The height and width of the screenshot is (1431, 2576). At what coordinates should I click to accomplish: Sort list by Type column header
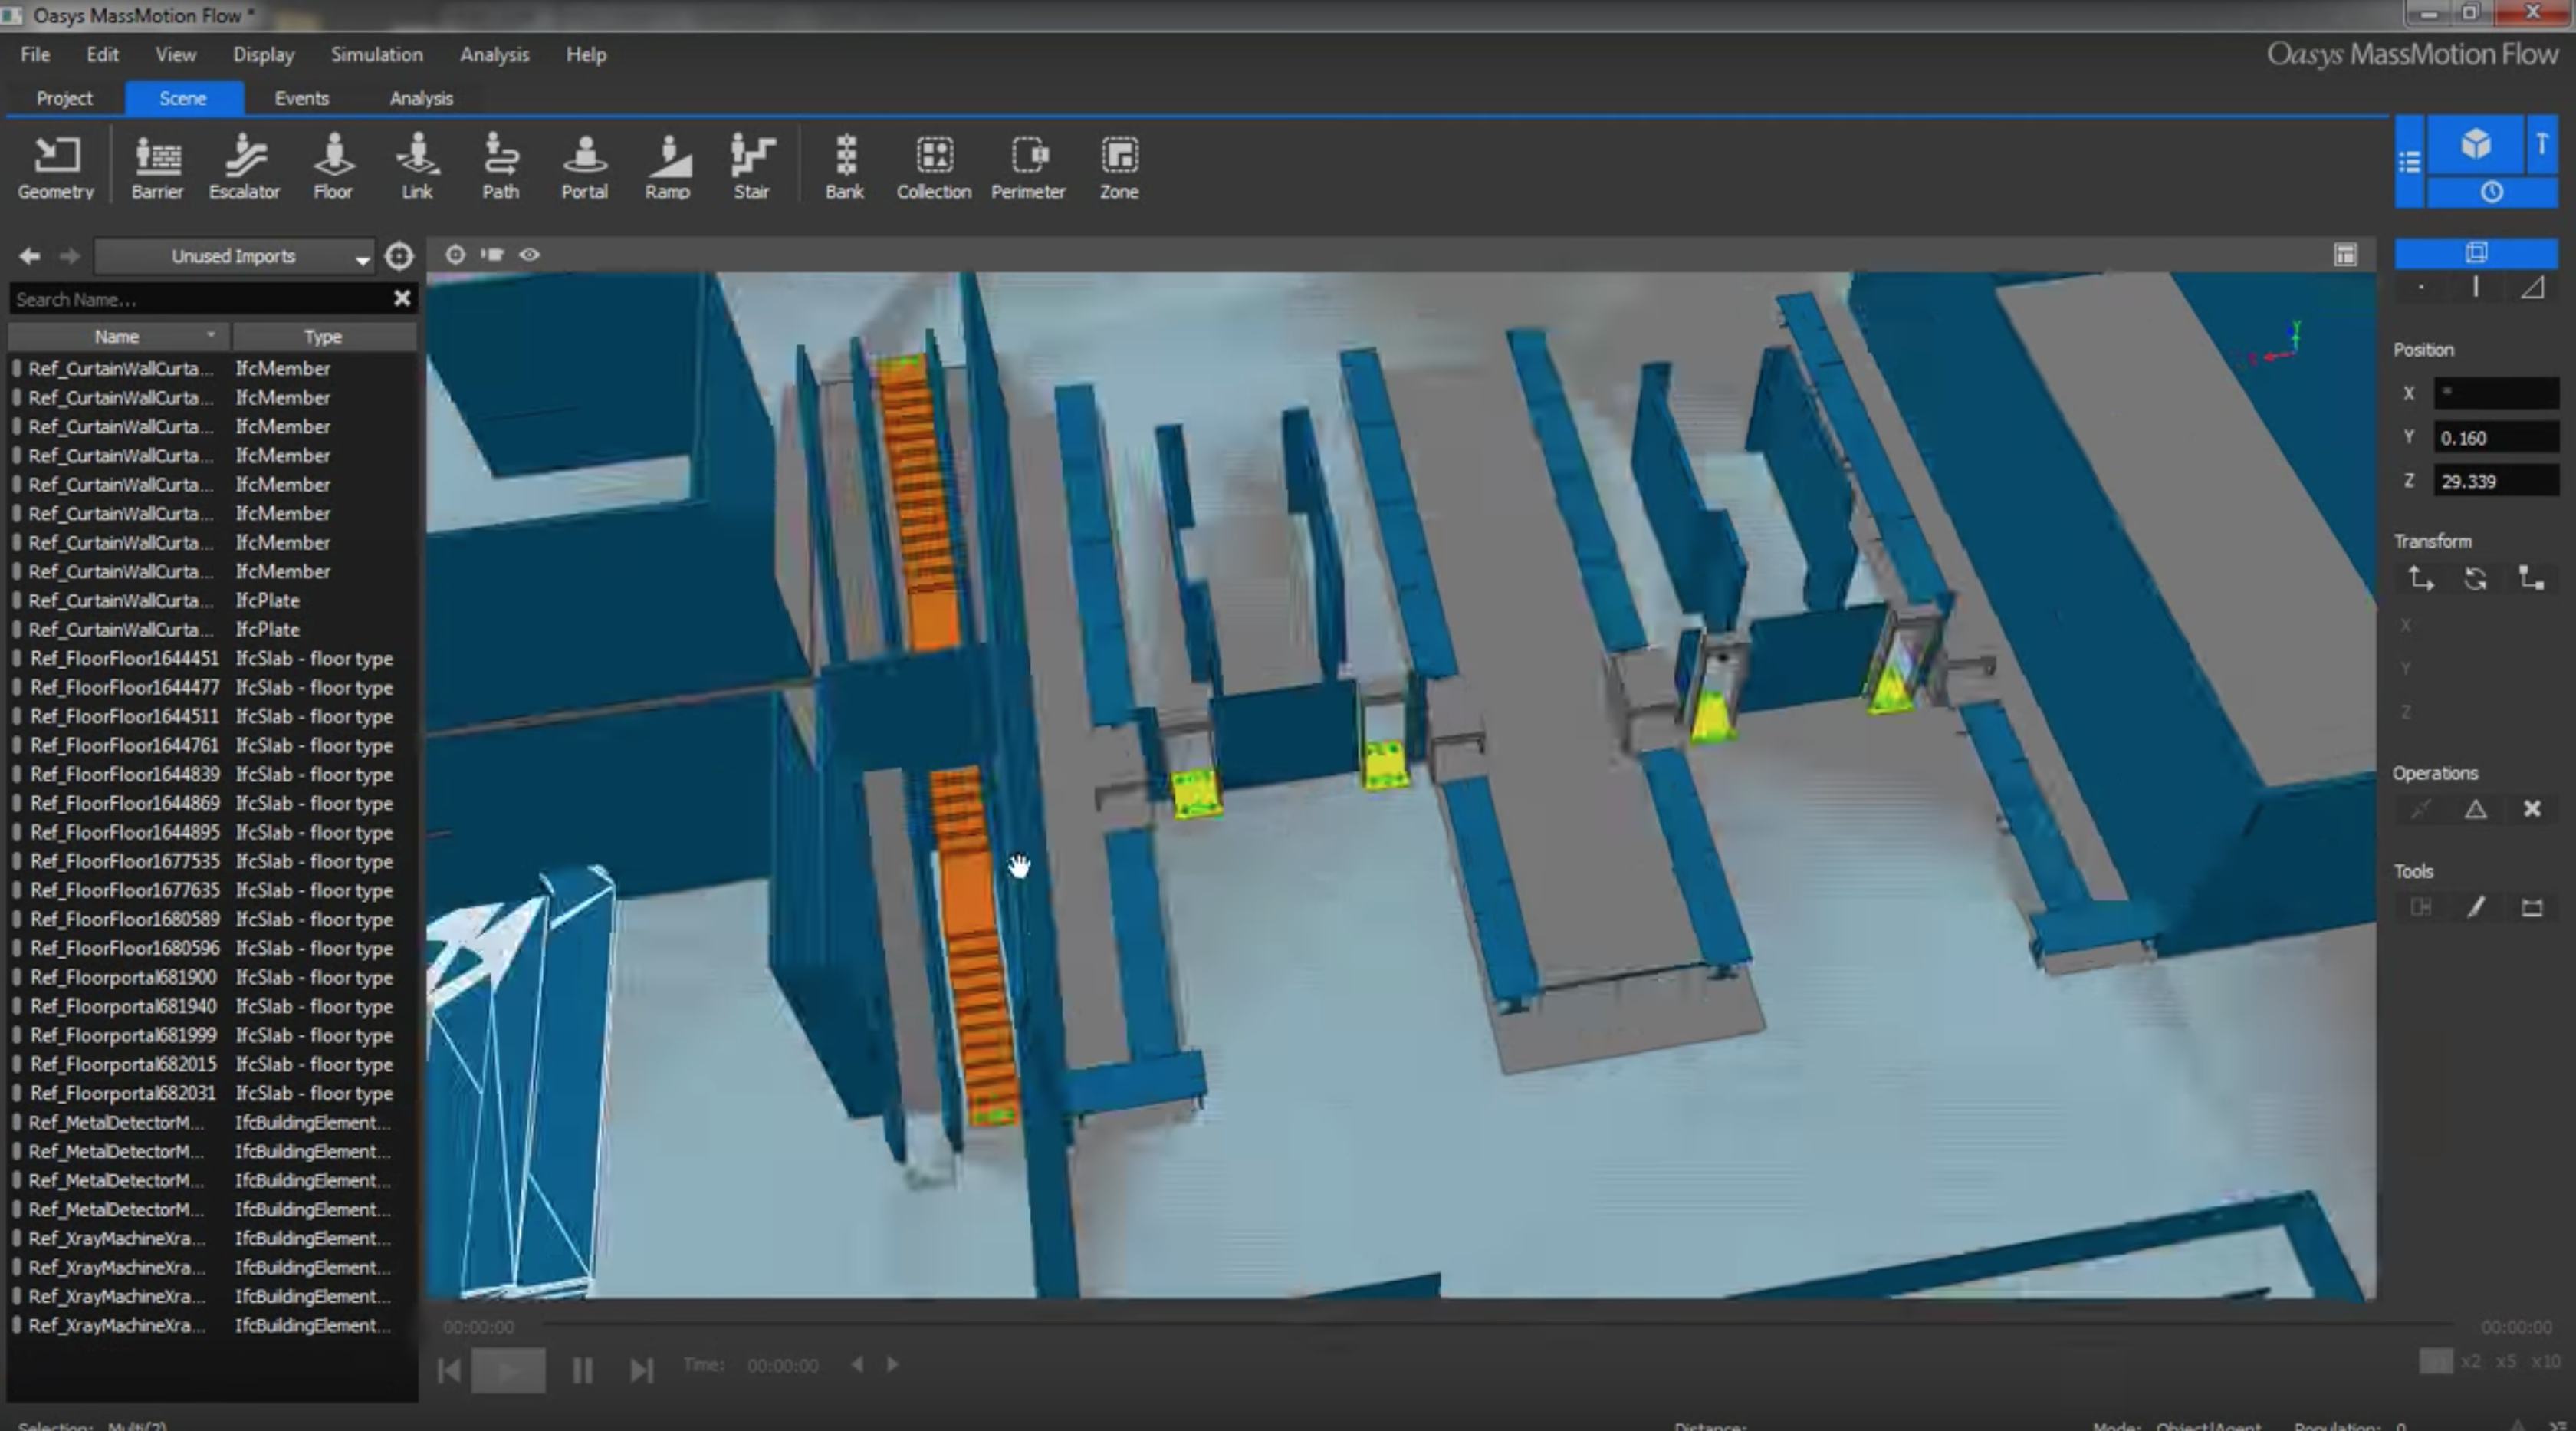click(323, 337)
